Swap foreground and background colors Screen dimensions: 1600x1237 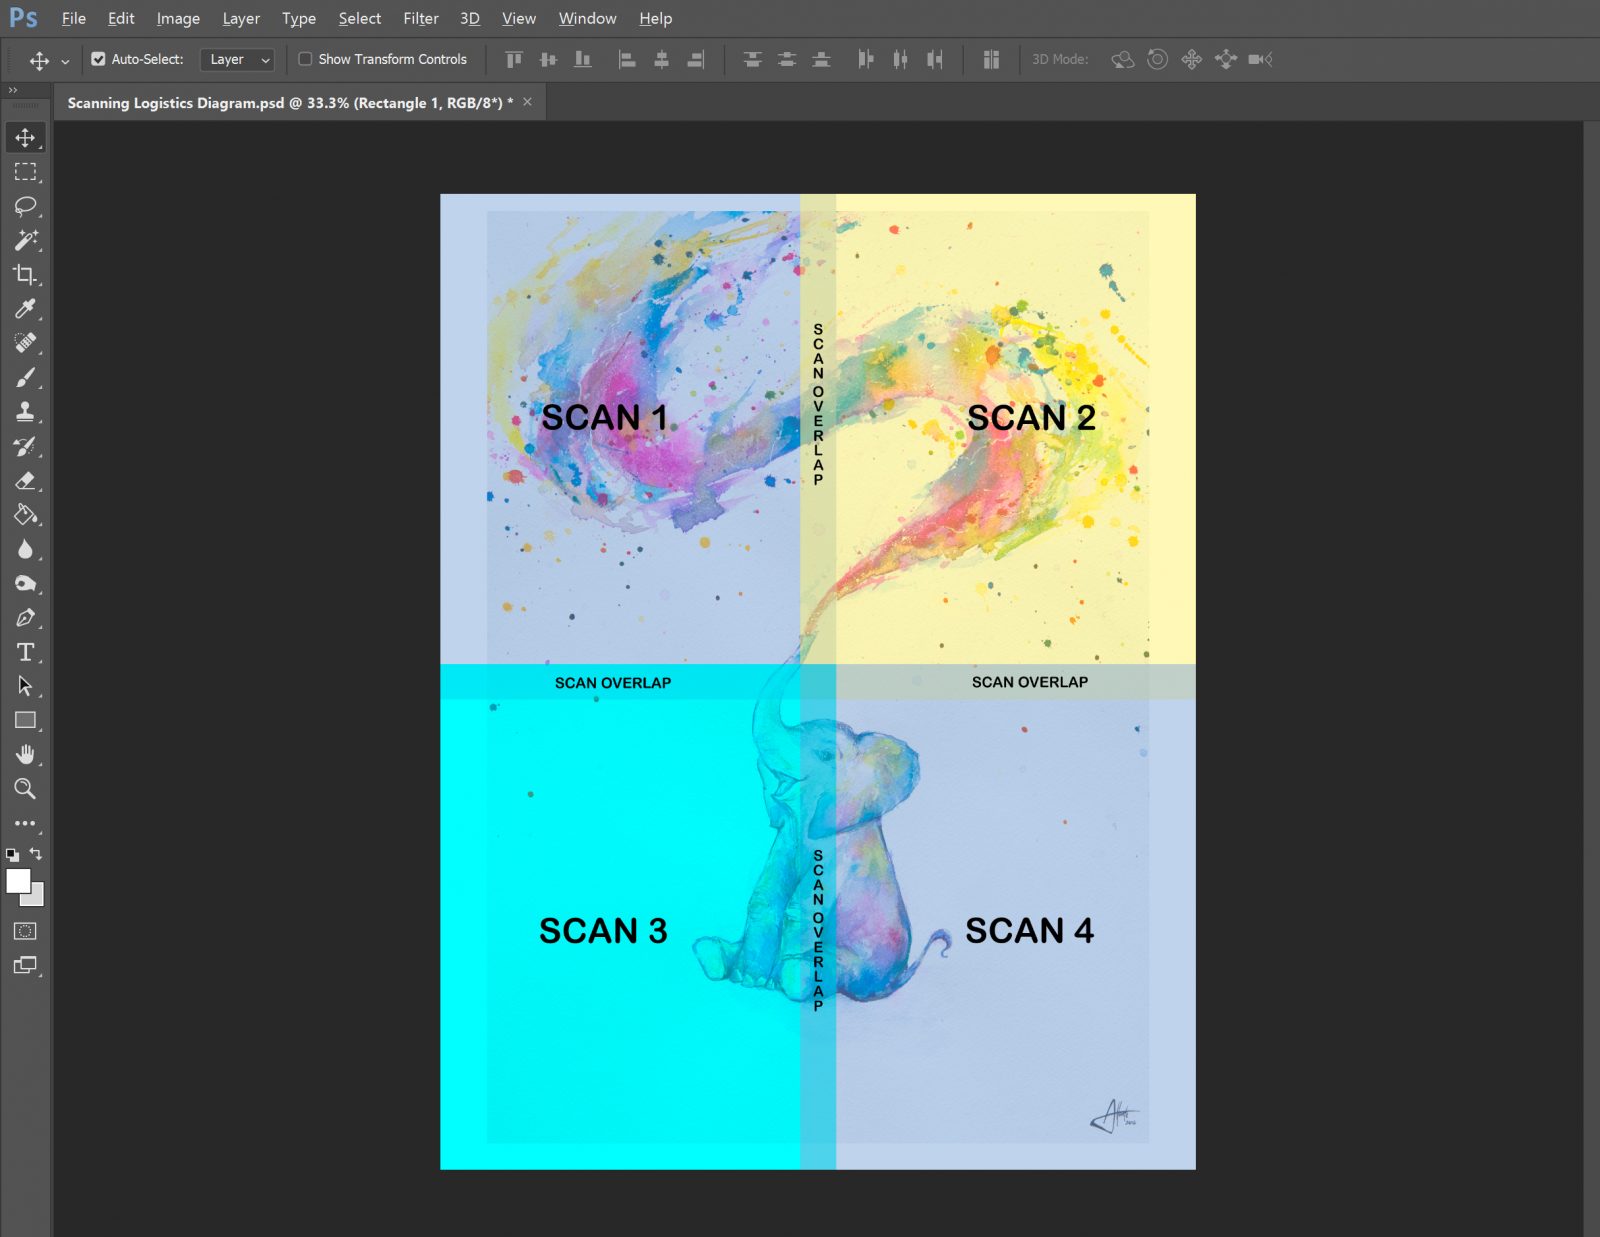tap(36, 854)
